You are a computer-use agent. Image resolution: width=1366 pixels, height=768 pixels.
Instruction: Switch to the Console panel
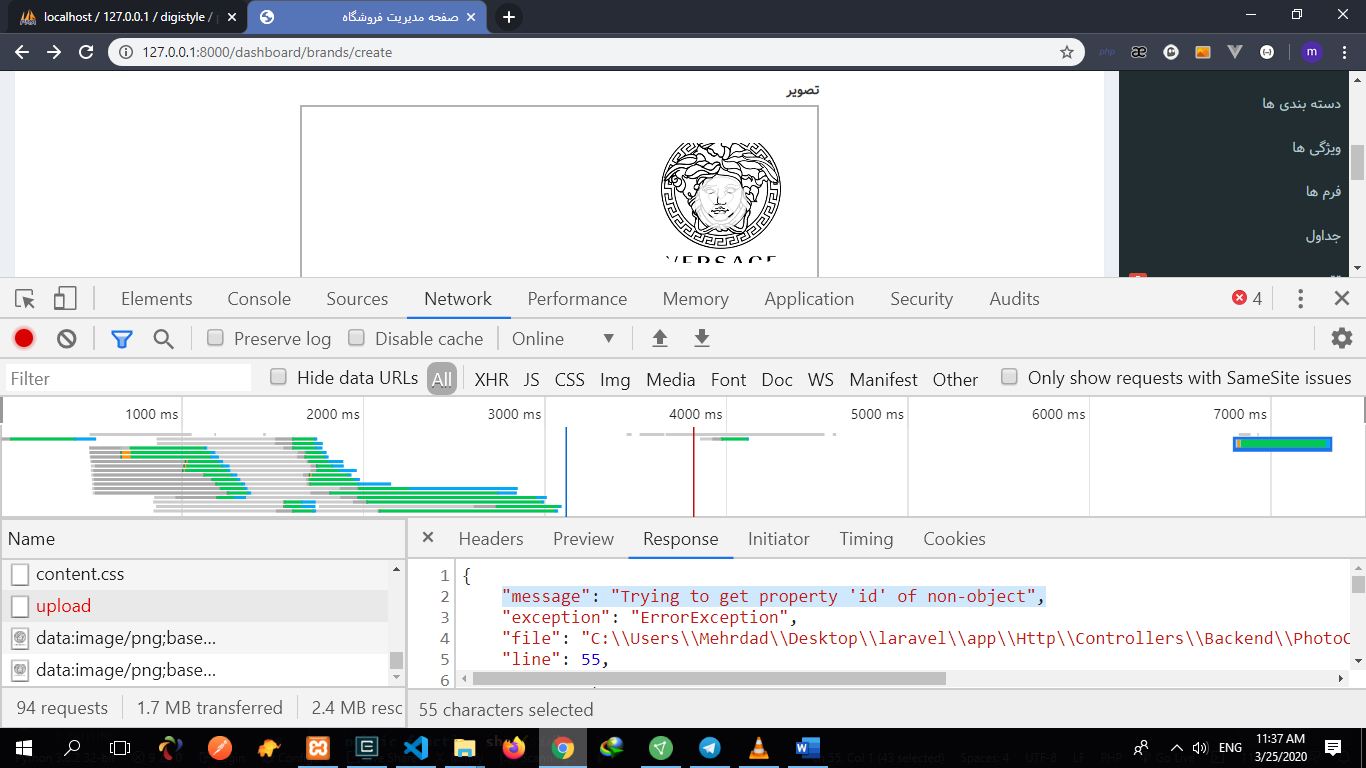pyautogui.click(x=259, y=299)
